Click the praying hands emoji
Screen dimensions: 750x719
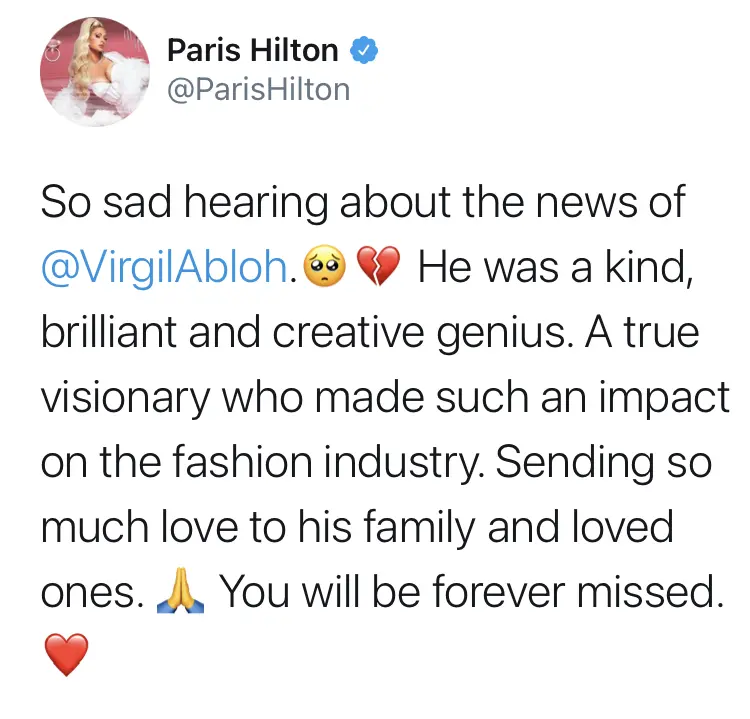coord(181,594)
